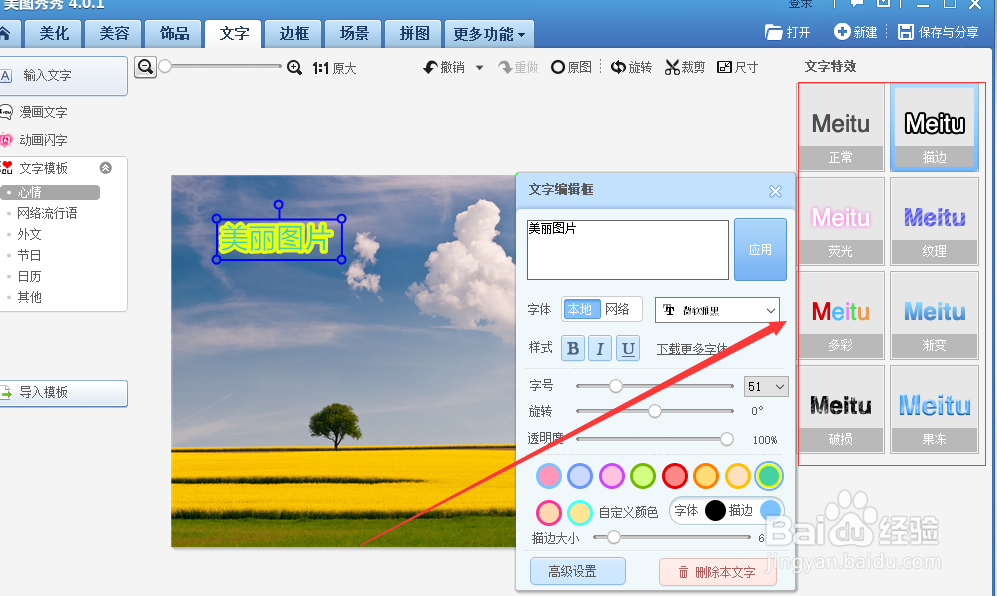Expand the 更多功能 dropdown menu
This screenshot has height=596, width=997.
pos(489,34)
